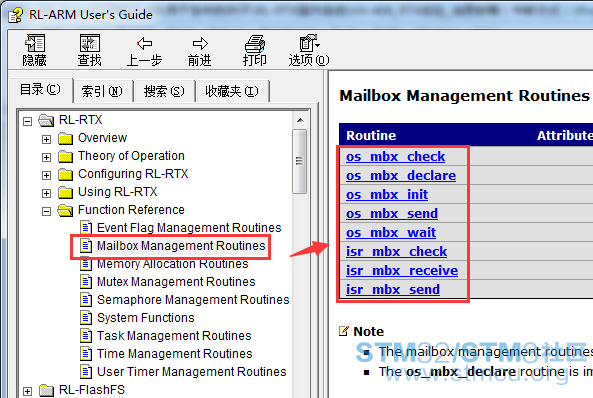Switch to the 搜索 (Search) tab
Image resolution: width=593 pixels, height=398 pixels.
point(164,91)
